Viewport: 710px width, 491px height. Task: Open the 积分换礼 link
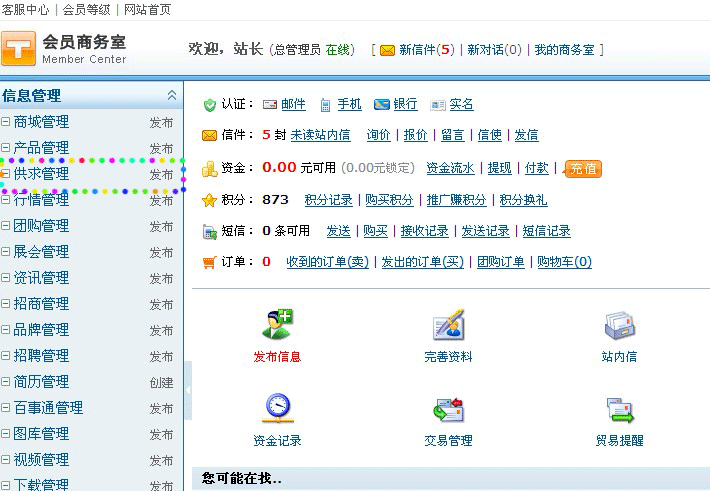pyautogui.click(x=523, y=200)
